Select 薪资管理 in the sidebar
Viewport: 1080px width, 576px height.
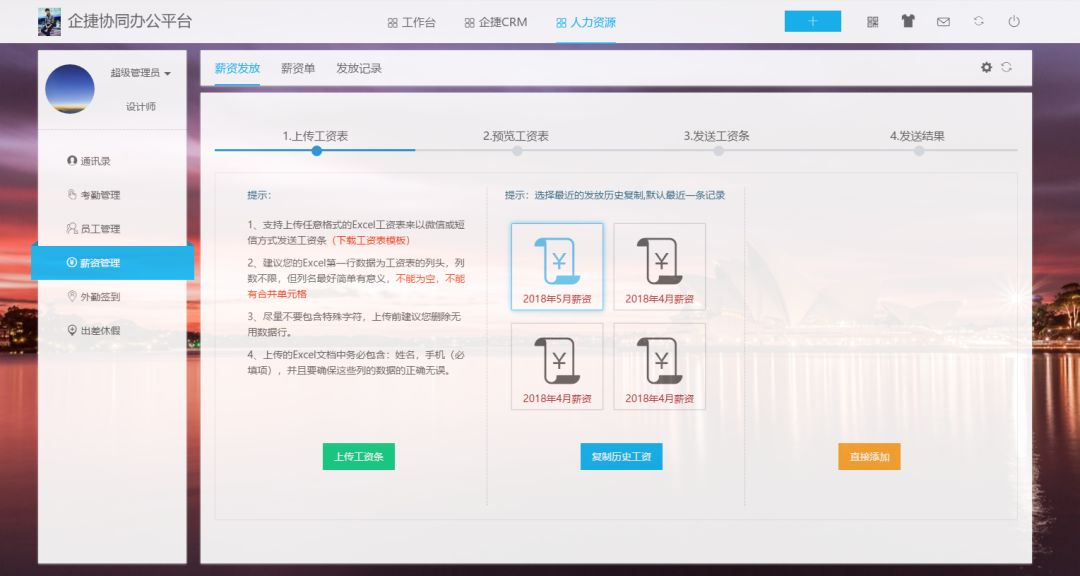point(112,263)
